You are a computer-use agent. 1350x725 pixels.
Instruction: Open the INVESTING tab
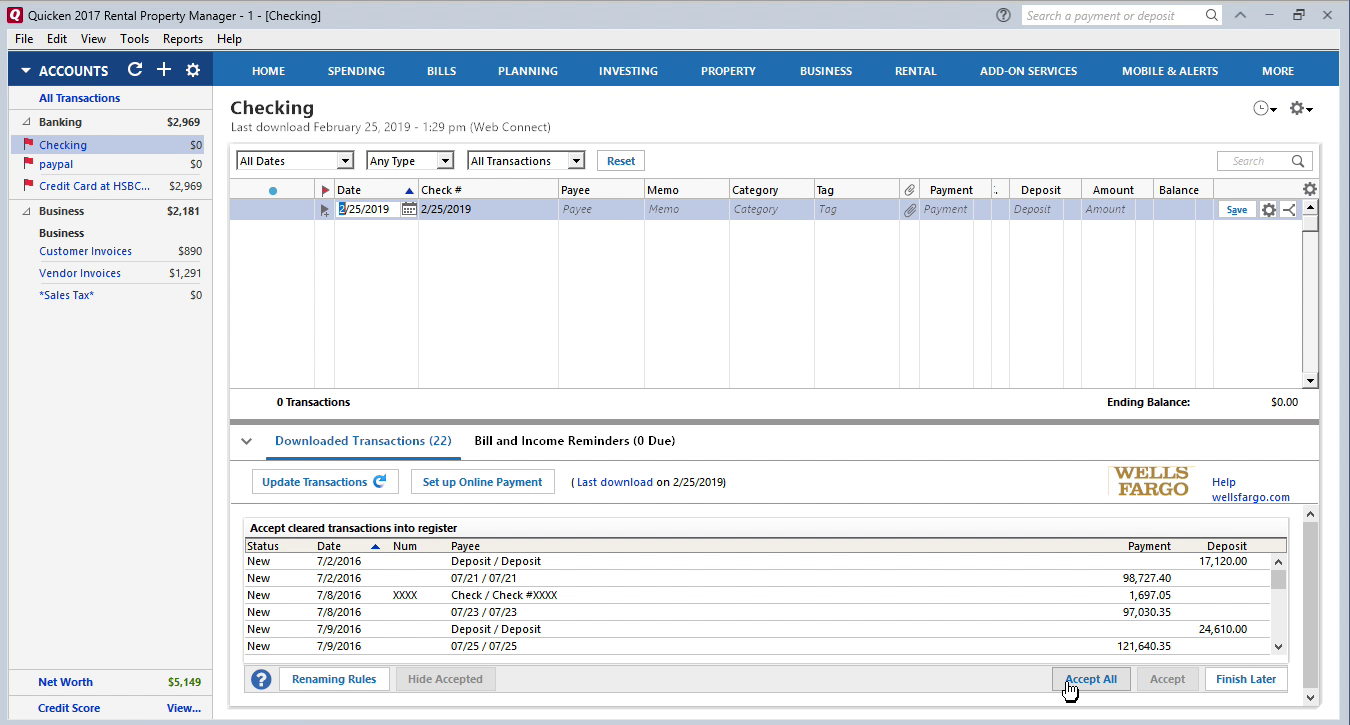(x=628, y=71)
